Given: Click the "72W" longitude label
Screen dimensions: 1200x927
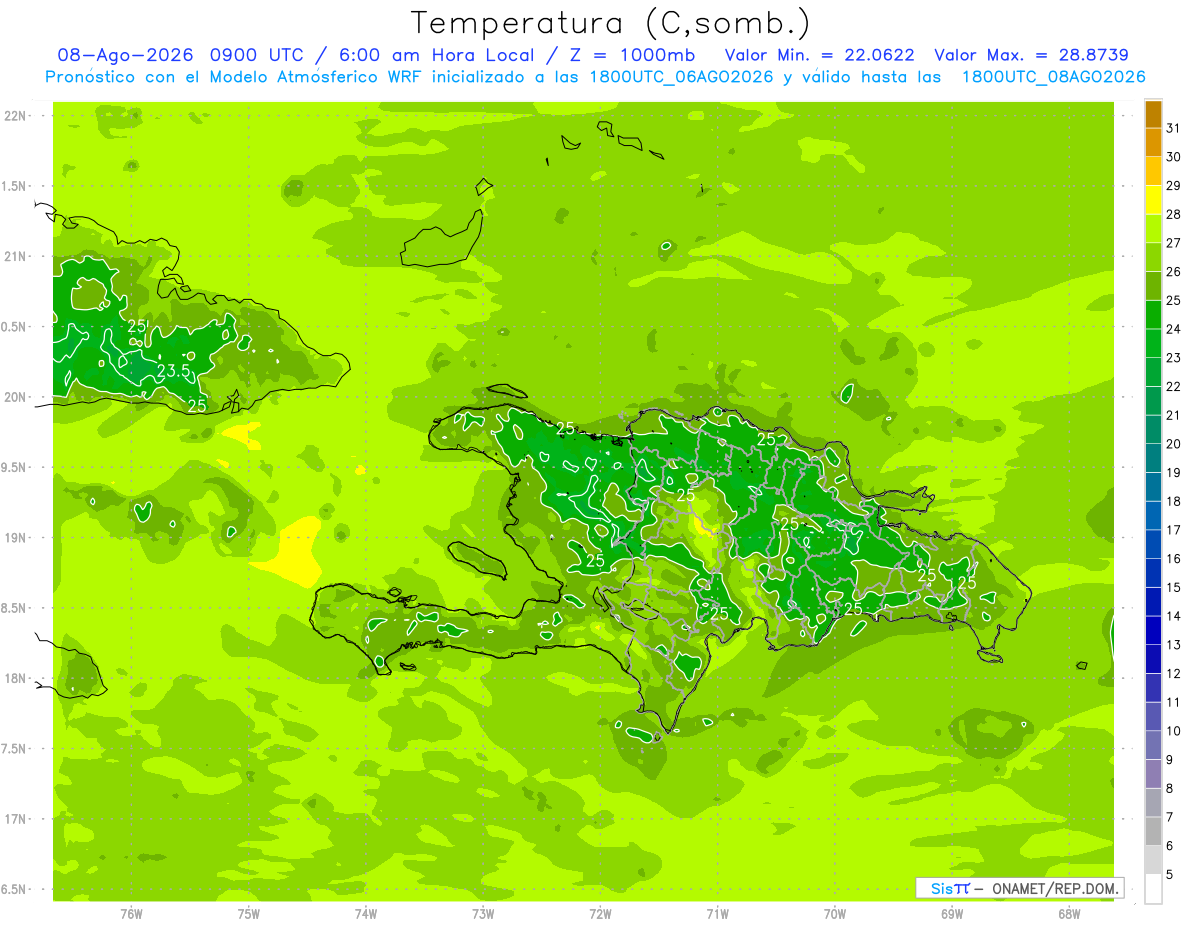Looking at the screenshot, I should tap(600, 912).
